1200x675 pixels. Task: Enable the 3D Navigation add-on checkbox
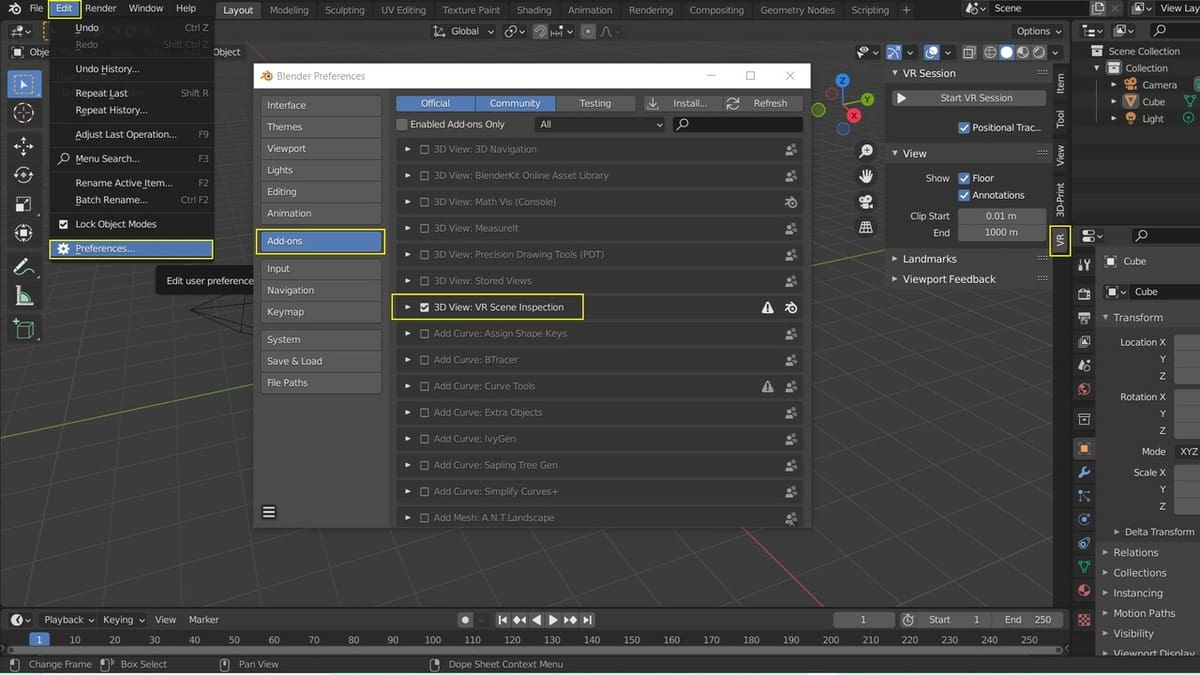click(x=425, y=149)
